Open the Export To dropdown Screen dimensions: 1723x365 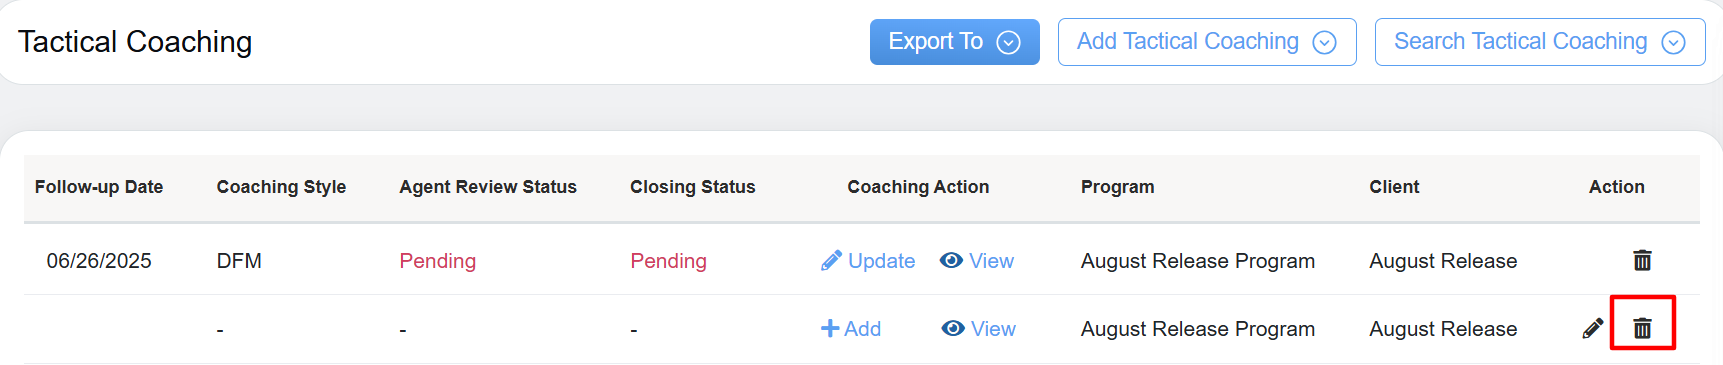tap(955, 42)
